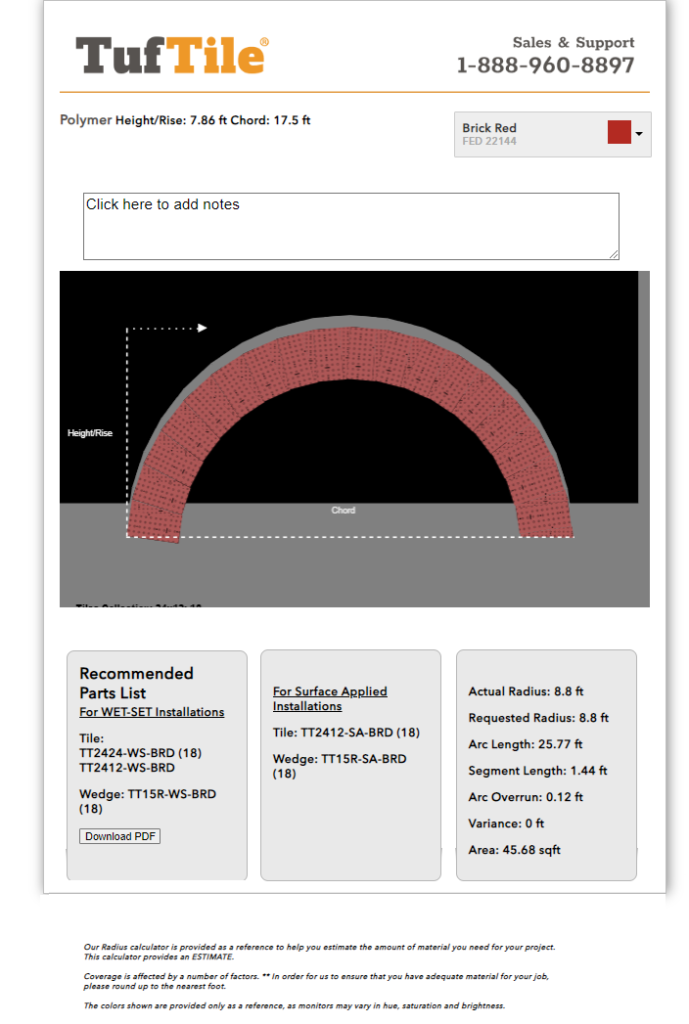Click the notes text area
This screenshot has height=1024, width=689.
pos(350,226)
